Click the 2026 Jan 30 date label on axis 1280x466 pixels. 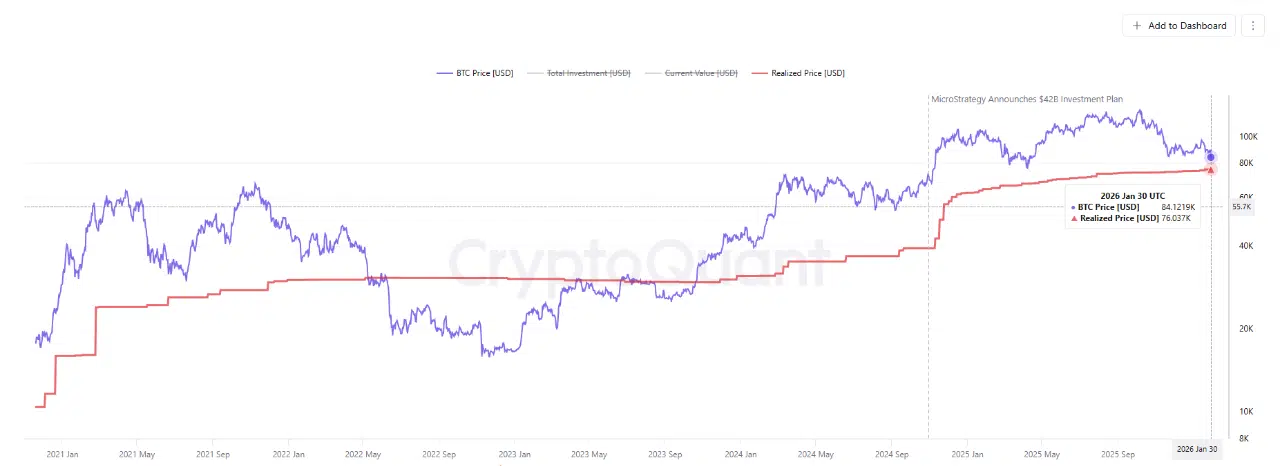1198,447
